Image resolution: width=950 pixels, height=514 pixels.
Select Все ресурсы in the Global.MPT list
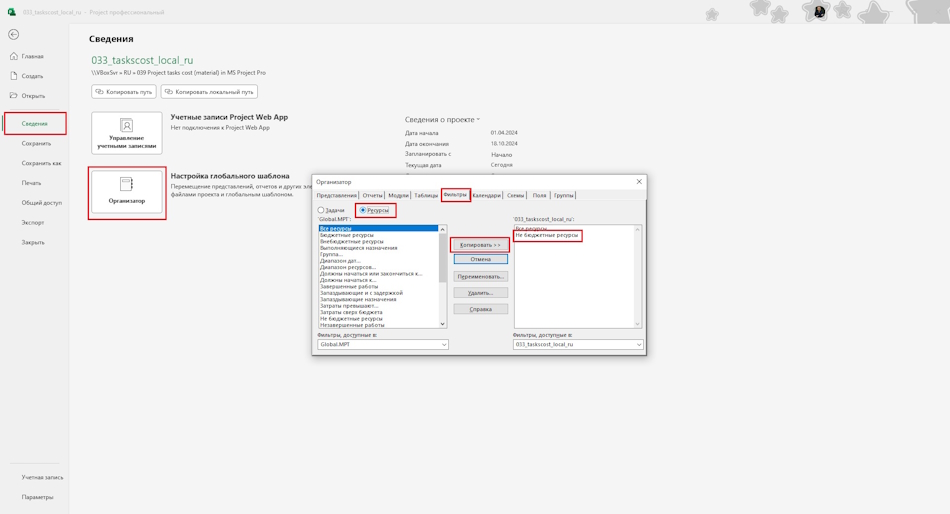pos(378,229)
